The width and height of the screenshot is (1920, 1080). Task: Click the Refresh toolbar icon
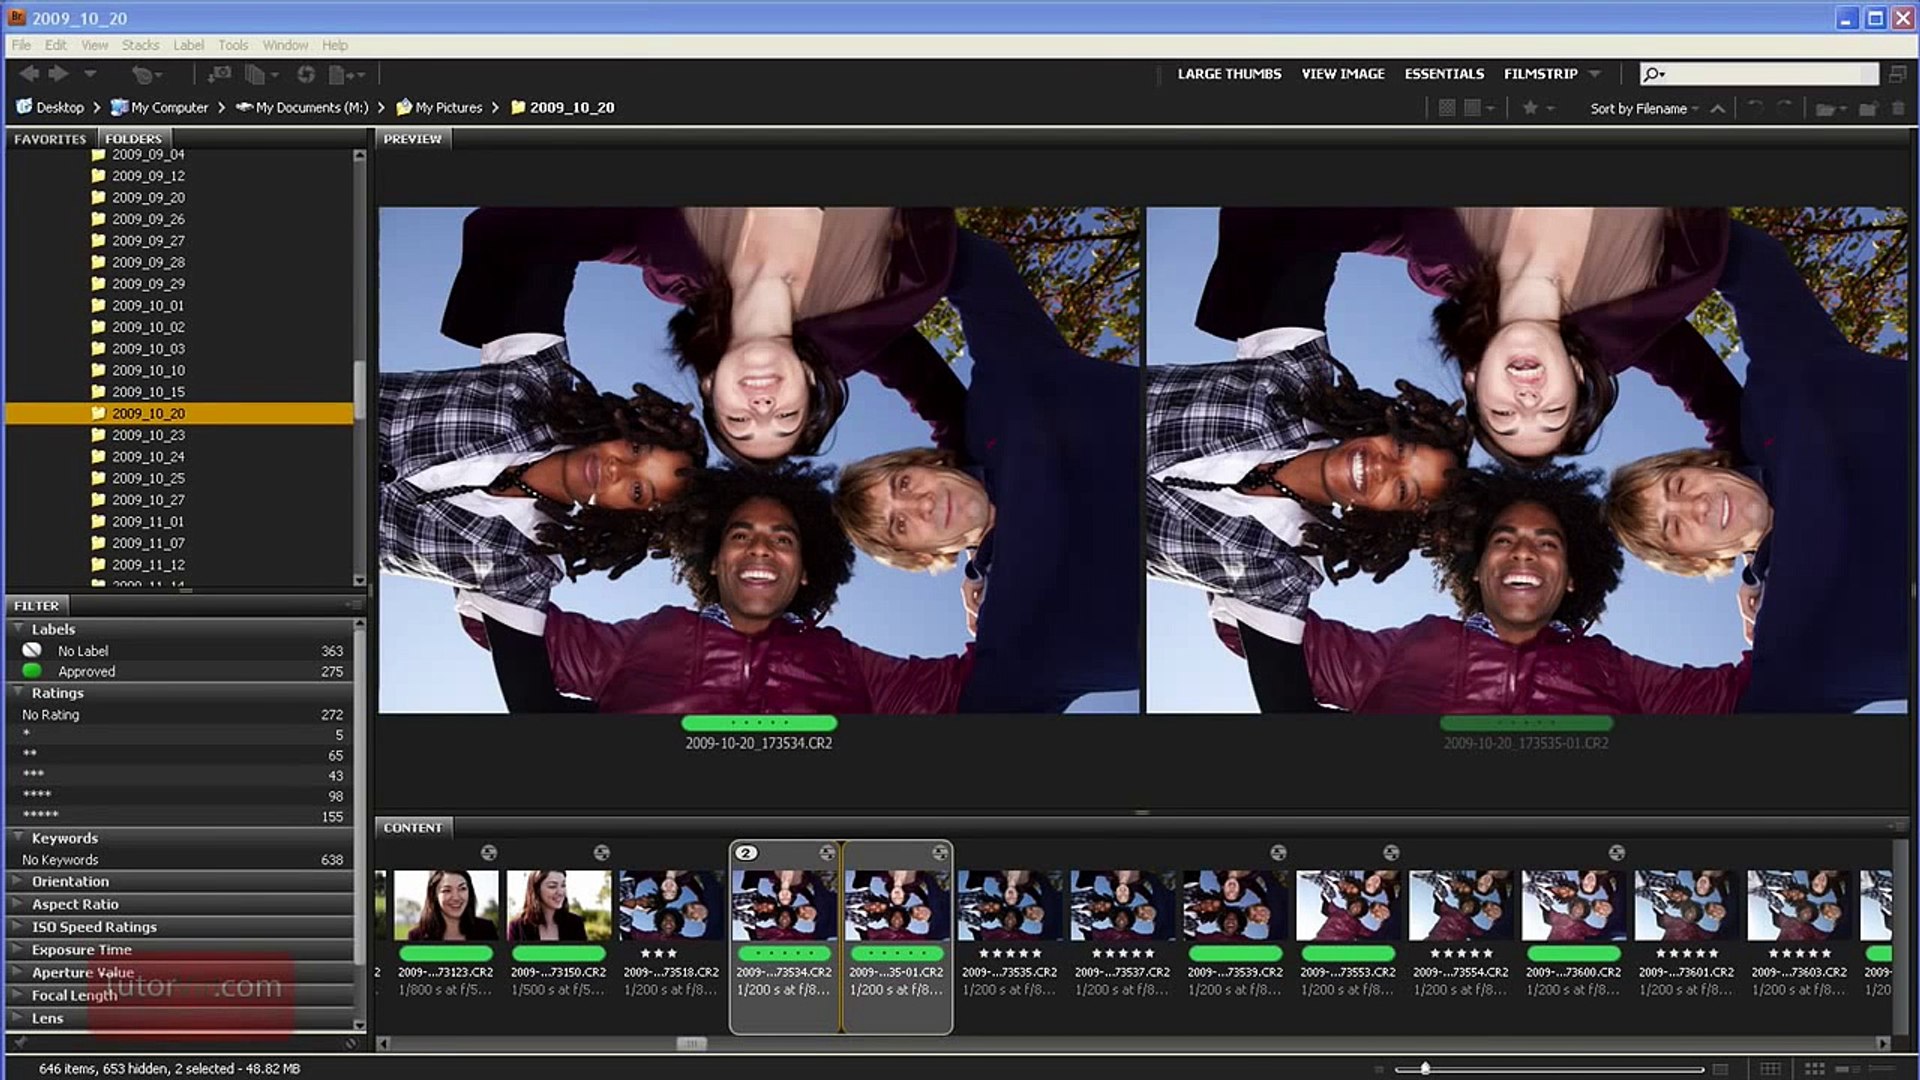click(306, 74)
